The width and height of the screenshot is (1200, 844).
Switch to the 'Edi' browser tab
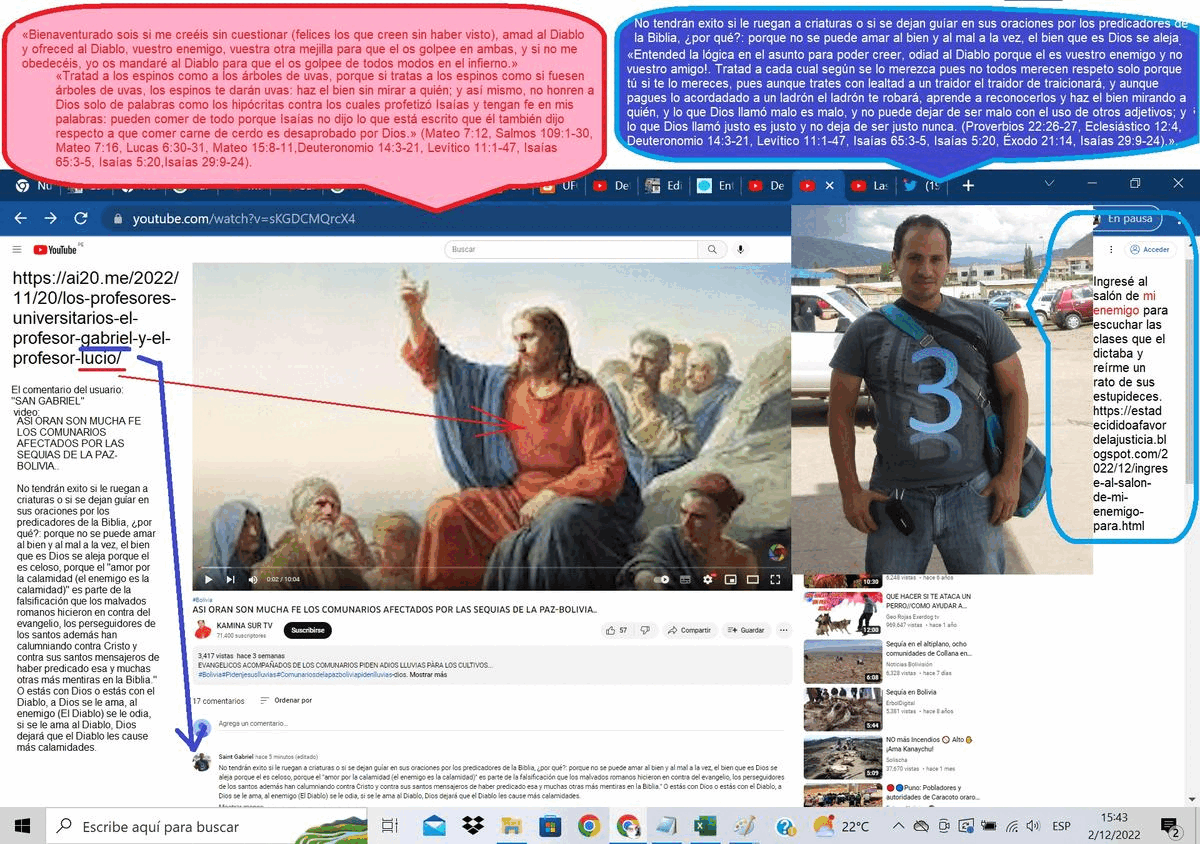(663, 185)
